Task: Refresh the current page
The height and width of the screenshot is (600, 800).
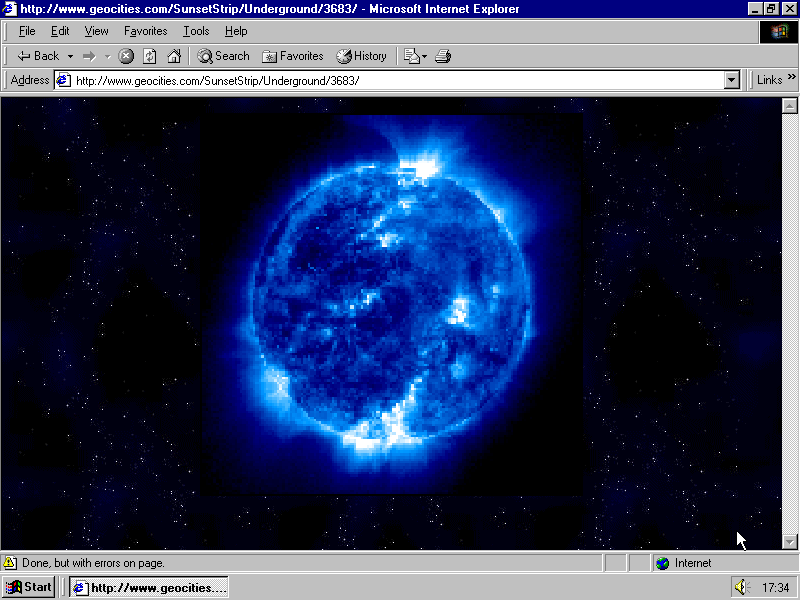Action: [x=150, y=56]
